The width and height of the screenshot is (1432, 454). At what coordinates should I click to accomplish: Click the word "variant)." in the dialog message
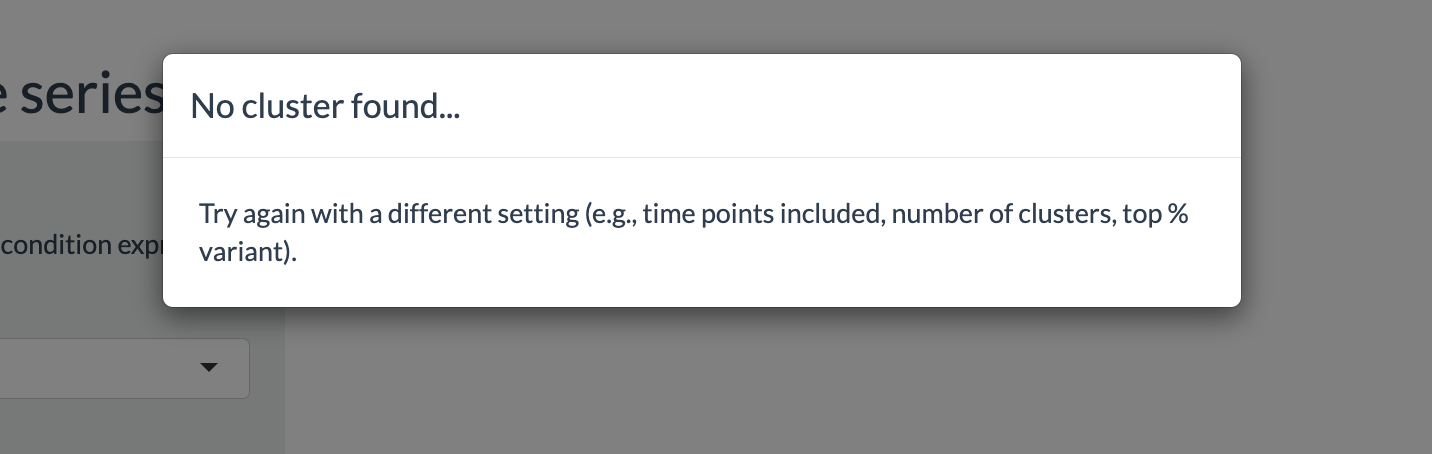pyautogui.click(x=248, y=251)
